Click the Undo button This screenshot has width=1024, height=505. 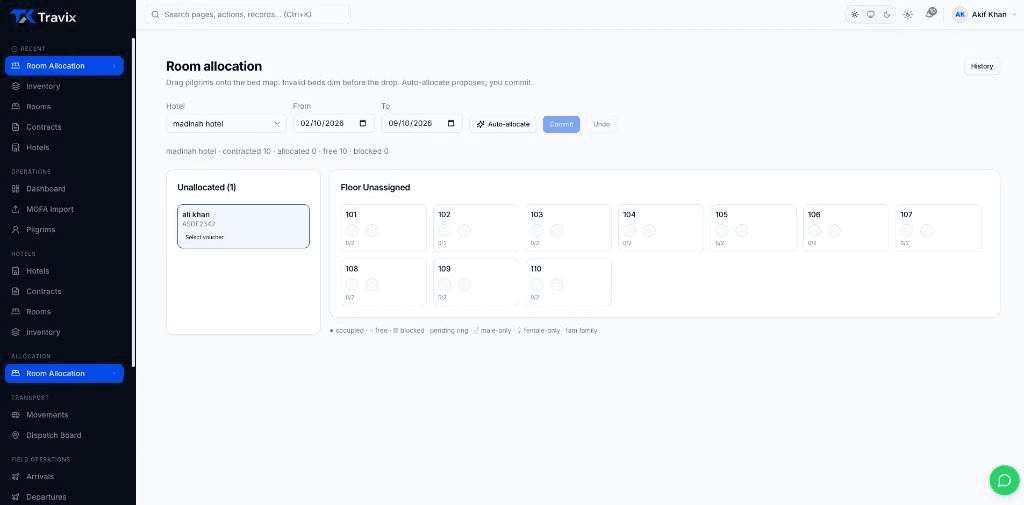(601, 124)
